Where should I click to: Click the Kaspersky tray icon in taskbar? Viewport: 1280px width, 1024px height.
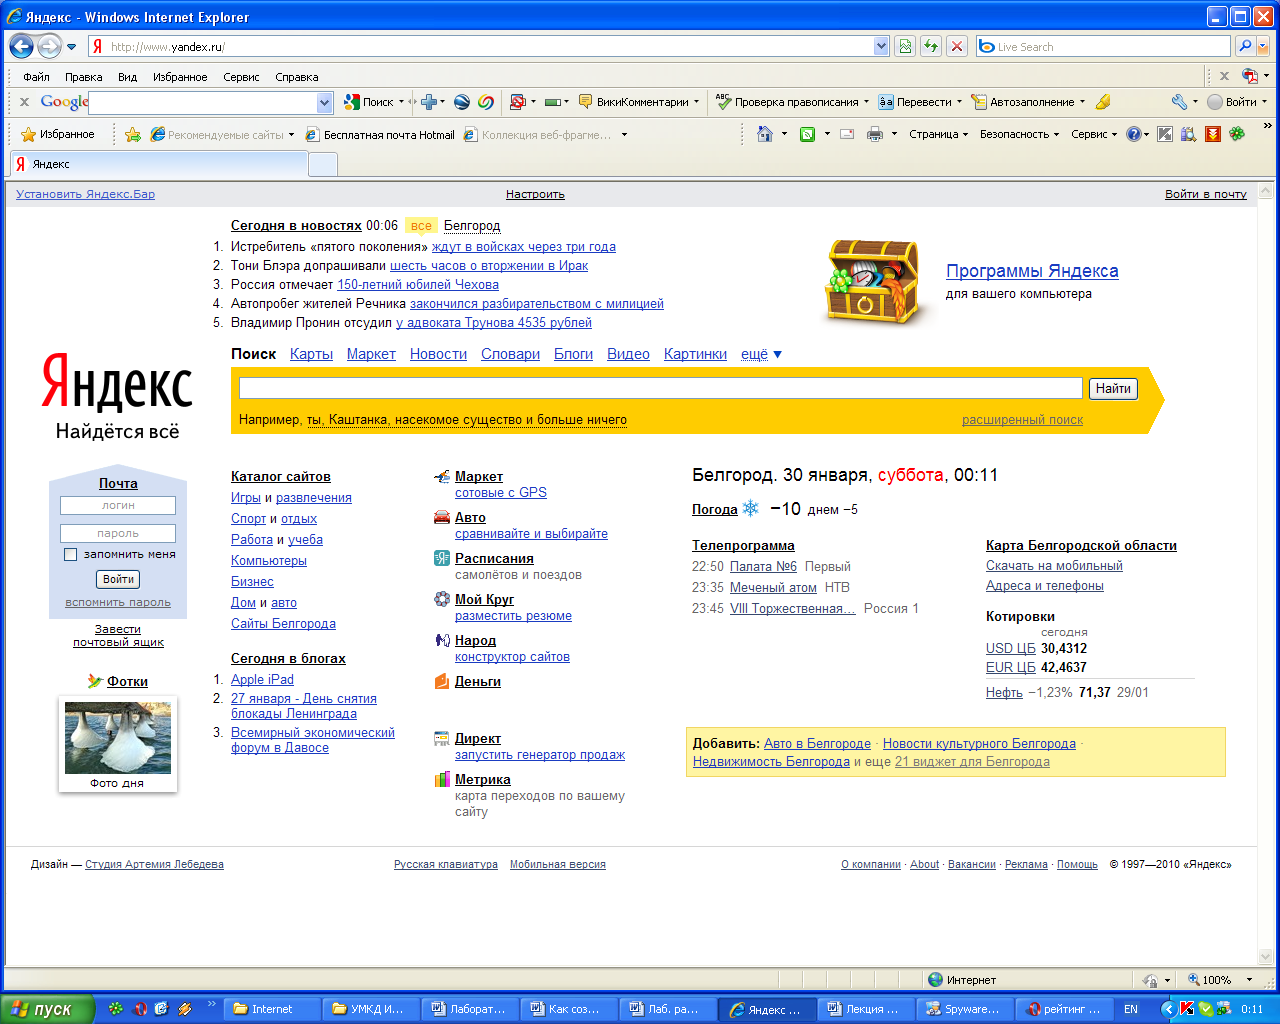pyautogui.click(x=1187, y=1009)
